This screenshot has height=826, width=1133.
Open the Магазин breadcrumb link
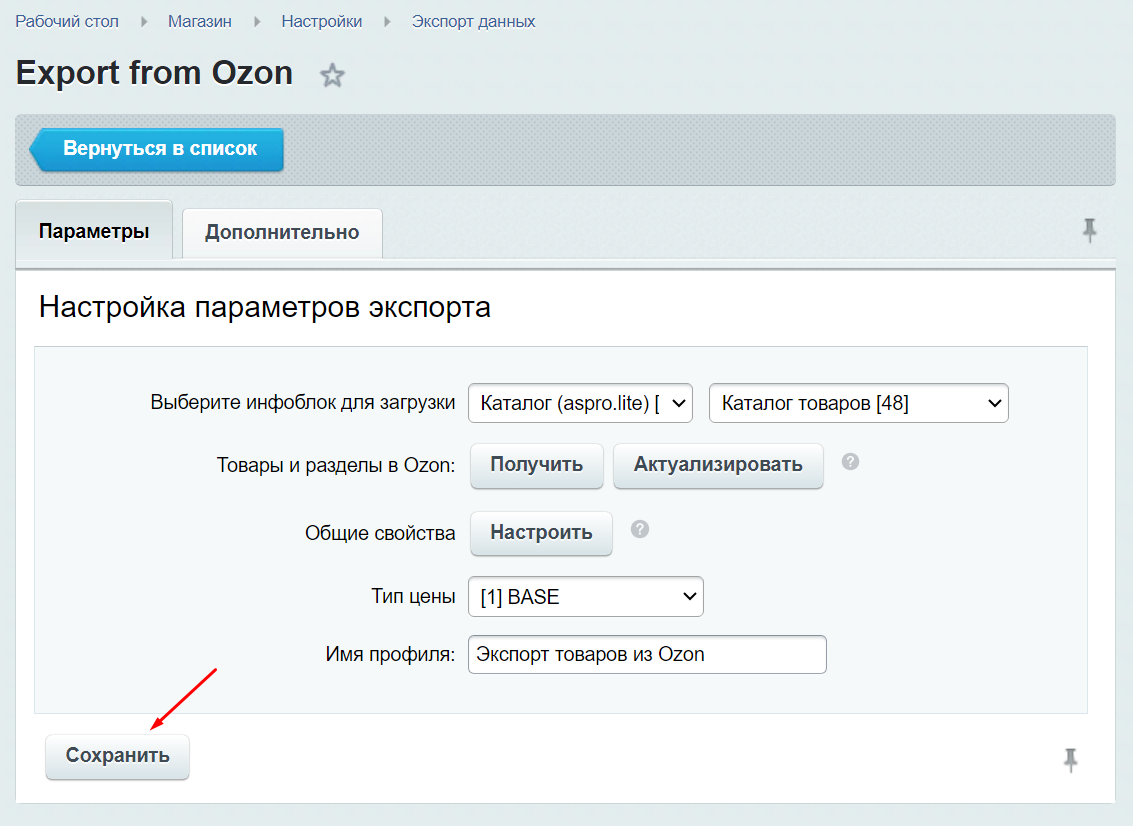point(200,22)
